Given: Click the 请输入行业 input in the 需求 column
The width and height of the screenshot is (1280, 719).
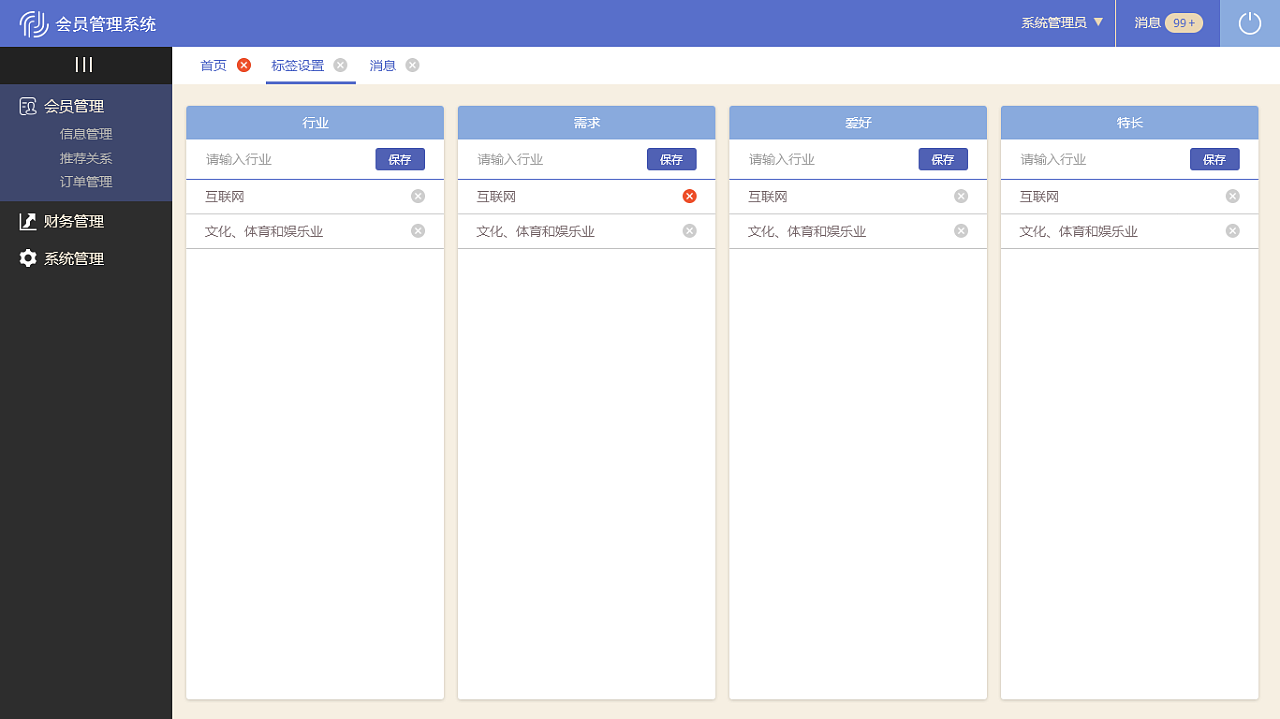Looking at the screenshot, I should tap(560, 158).
